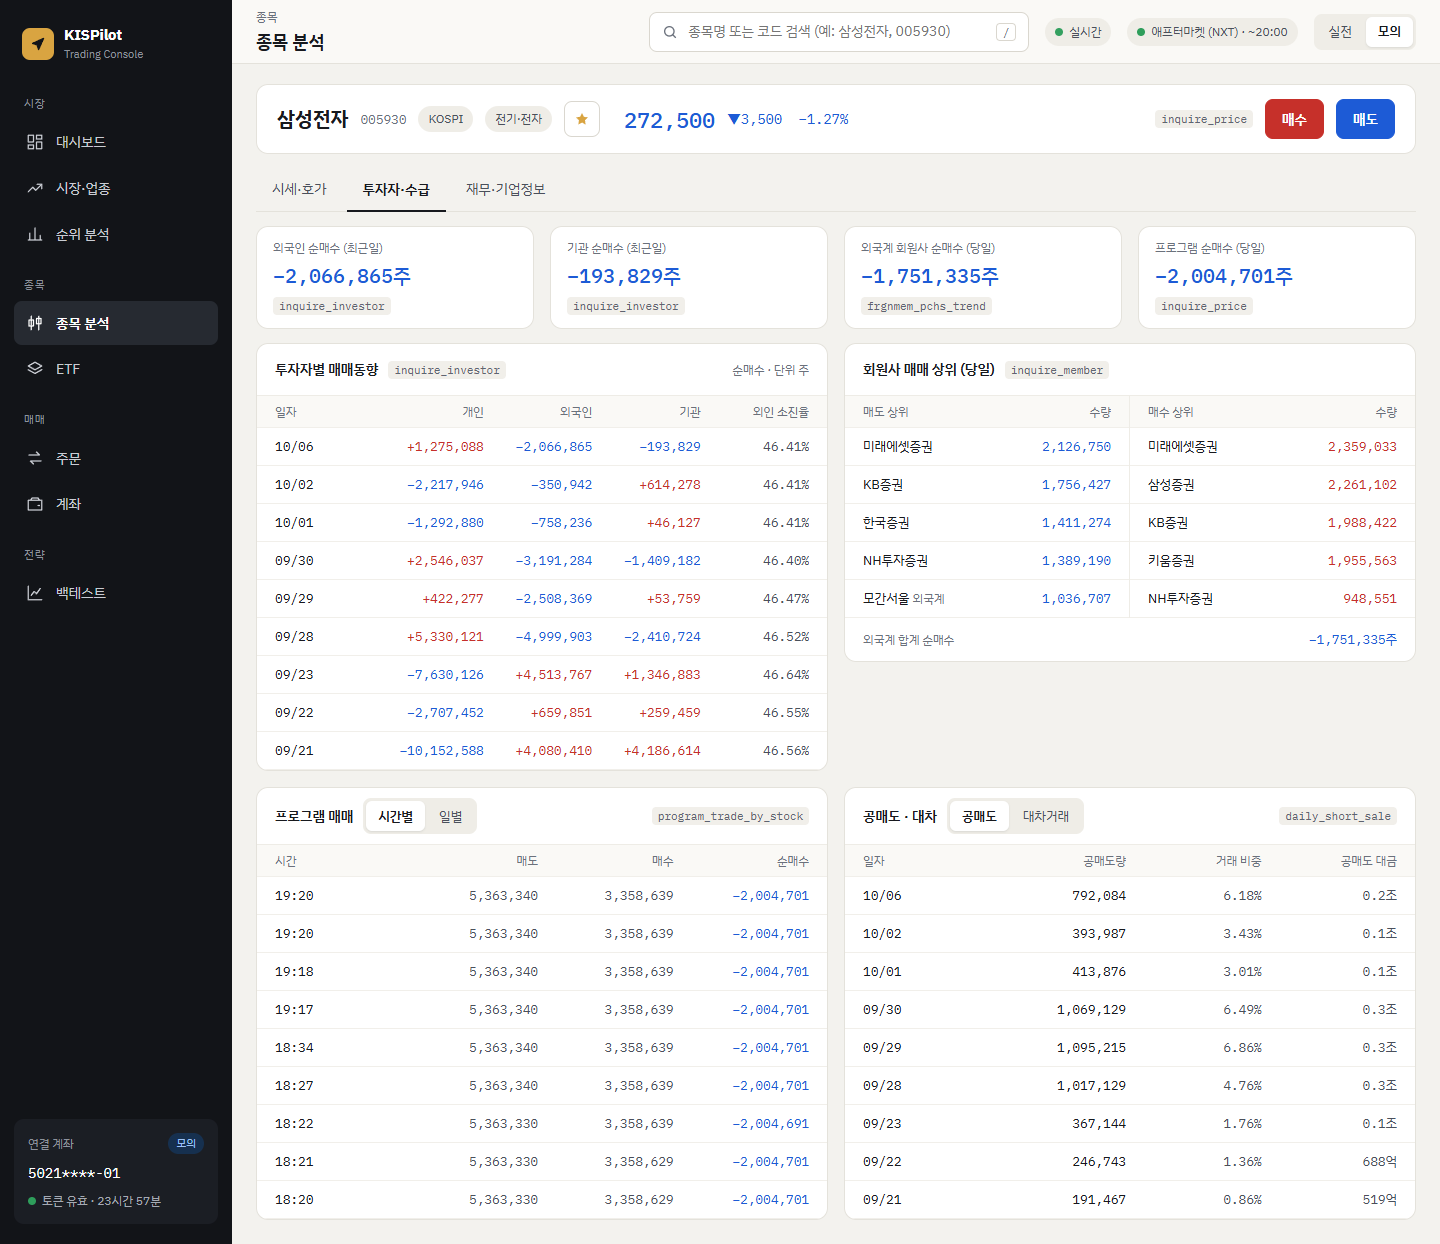This screenshot has height=1244, width=1440.
Task: Click the 18:34 row in 프로그램 매매
Action: [542, 1048]
